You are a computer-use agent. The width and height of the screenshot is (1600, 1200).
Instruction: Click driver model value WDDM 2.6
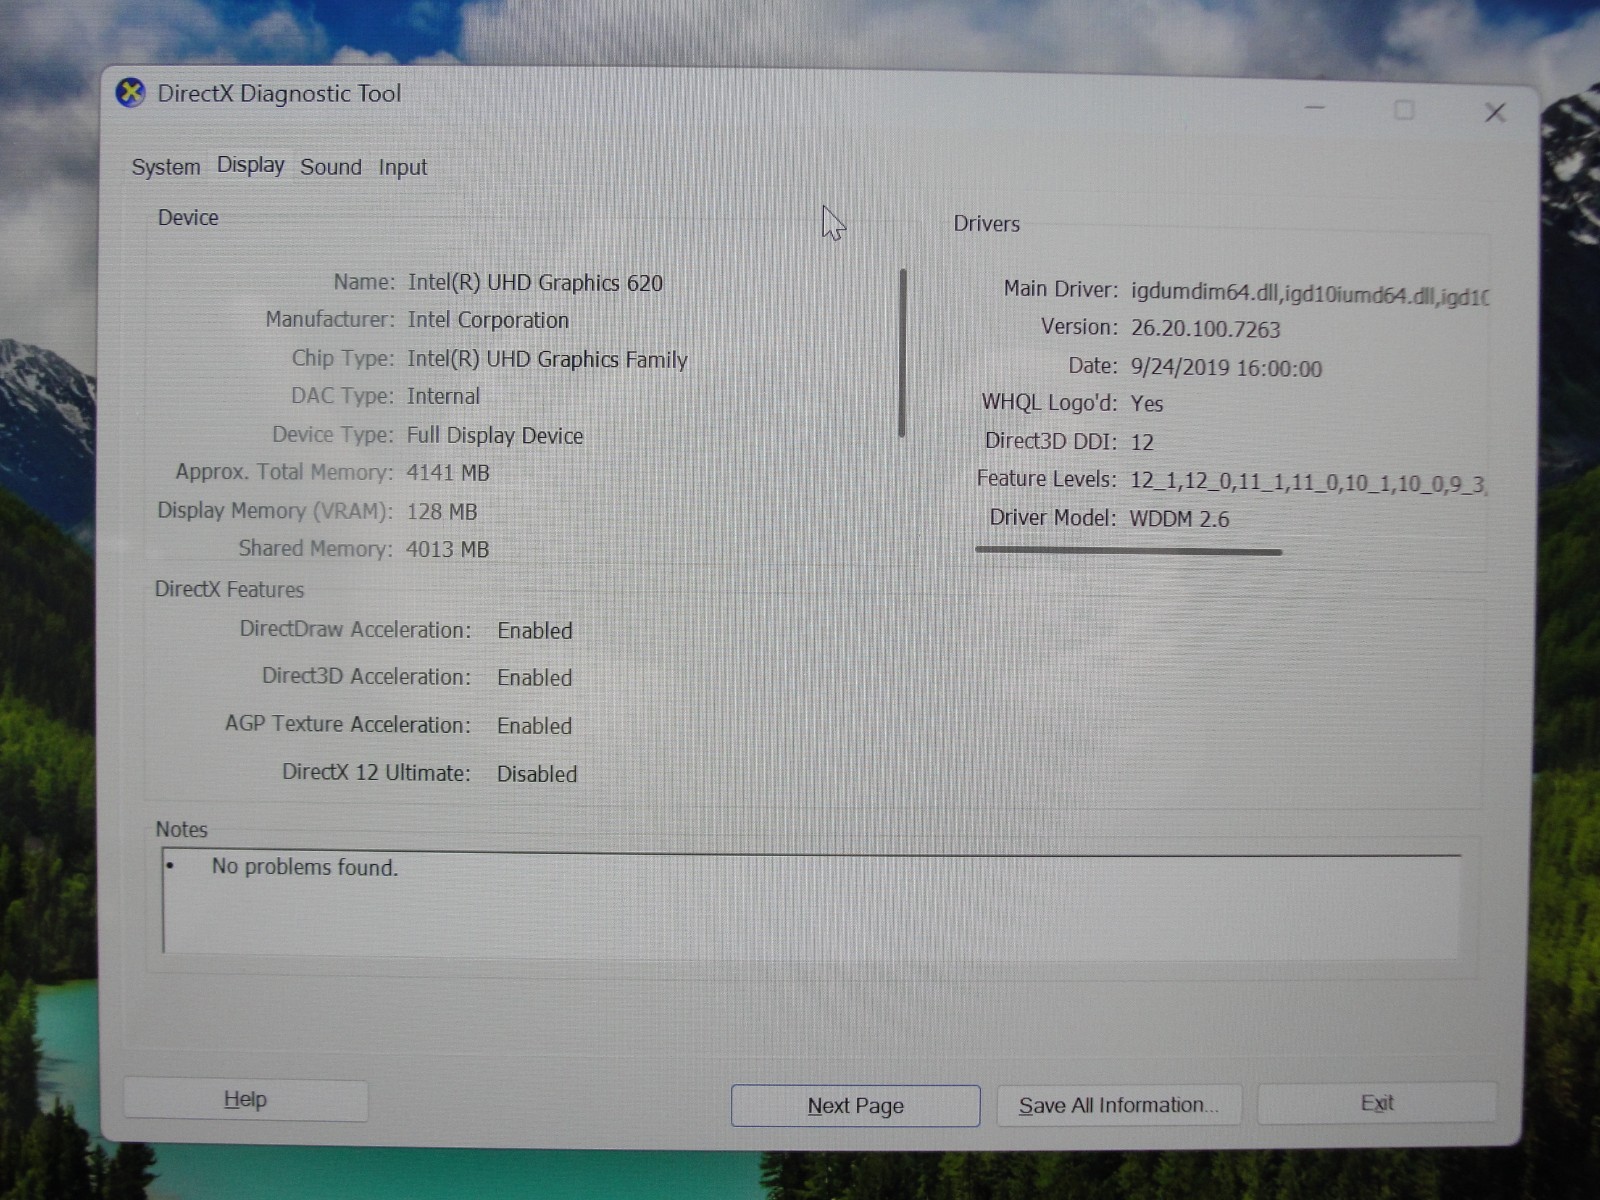pos(1180,519)
